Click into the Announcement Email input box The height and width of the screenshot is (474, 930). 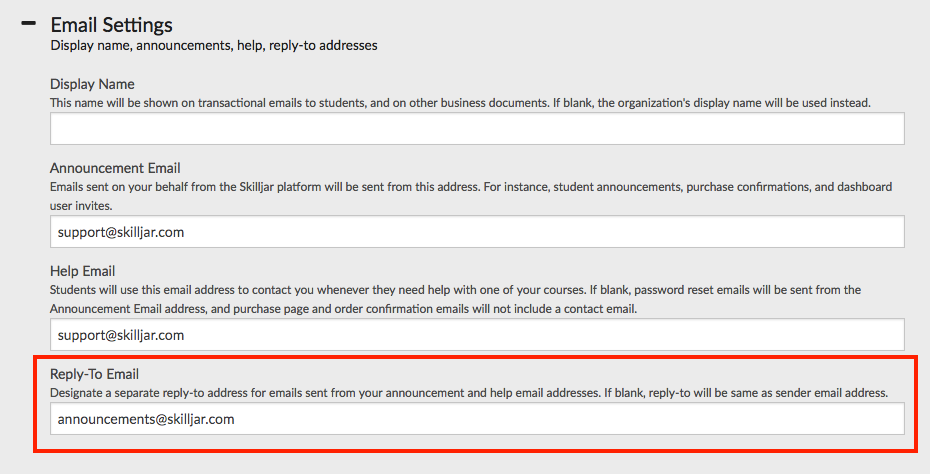[477, 232]
